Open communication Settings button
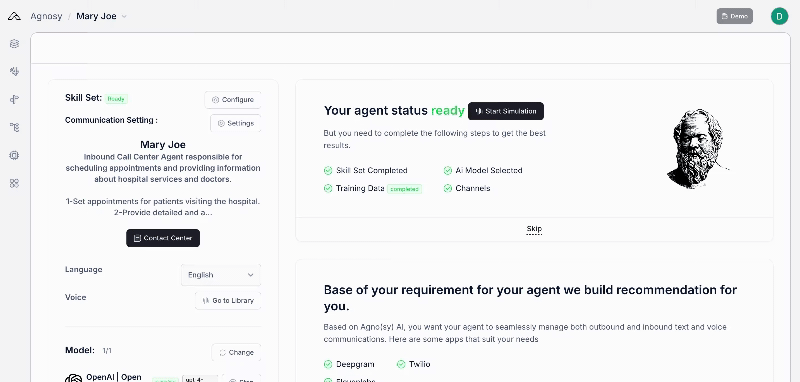 (x=236, y=123)
